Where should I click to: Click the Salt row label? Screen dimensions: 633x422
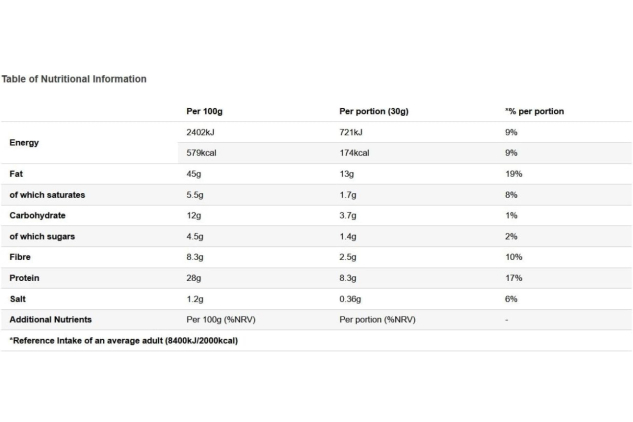pos(17,299)
